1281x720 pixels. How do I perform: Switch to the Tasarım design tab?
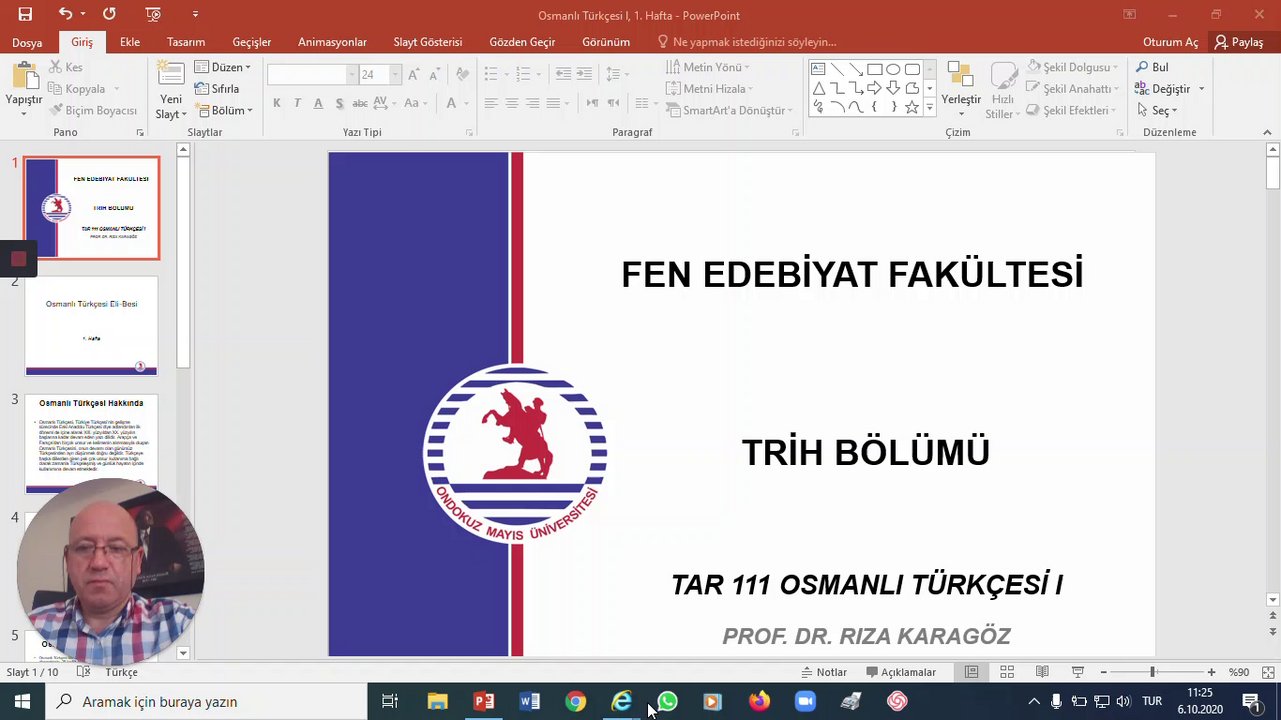pyautogui.click(x=186, y=42)
